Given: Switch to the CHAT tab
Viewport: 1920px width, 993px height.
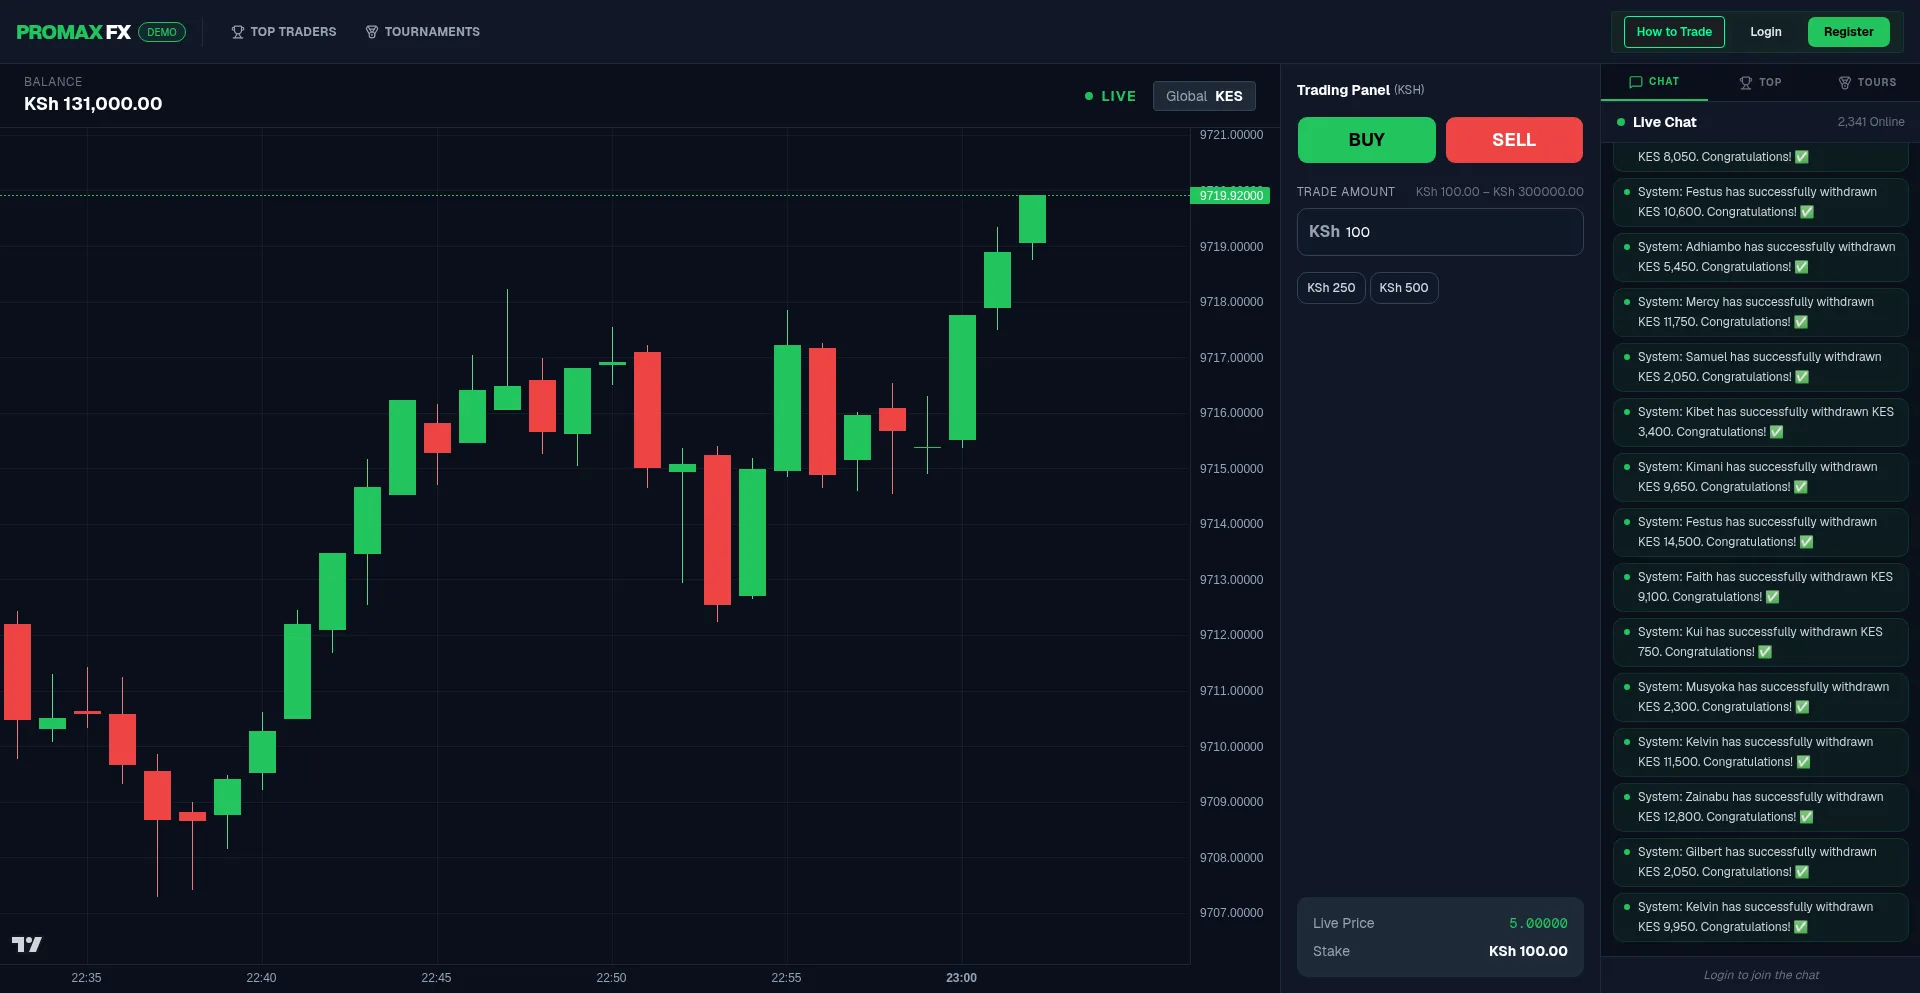Looking at the screenshot, I should point(1654,82).
